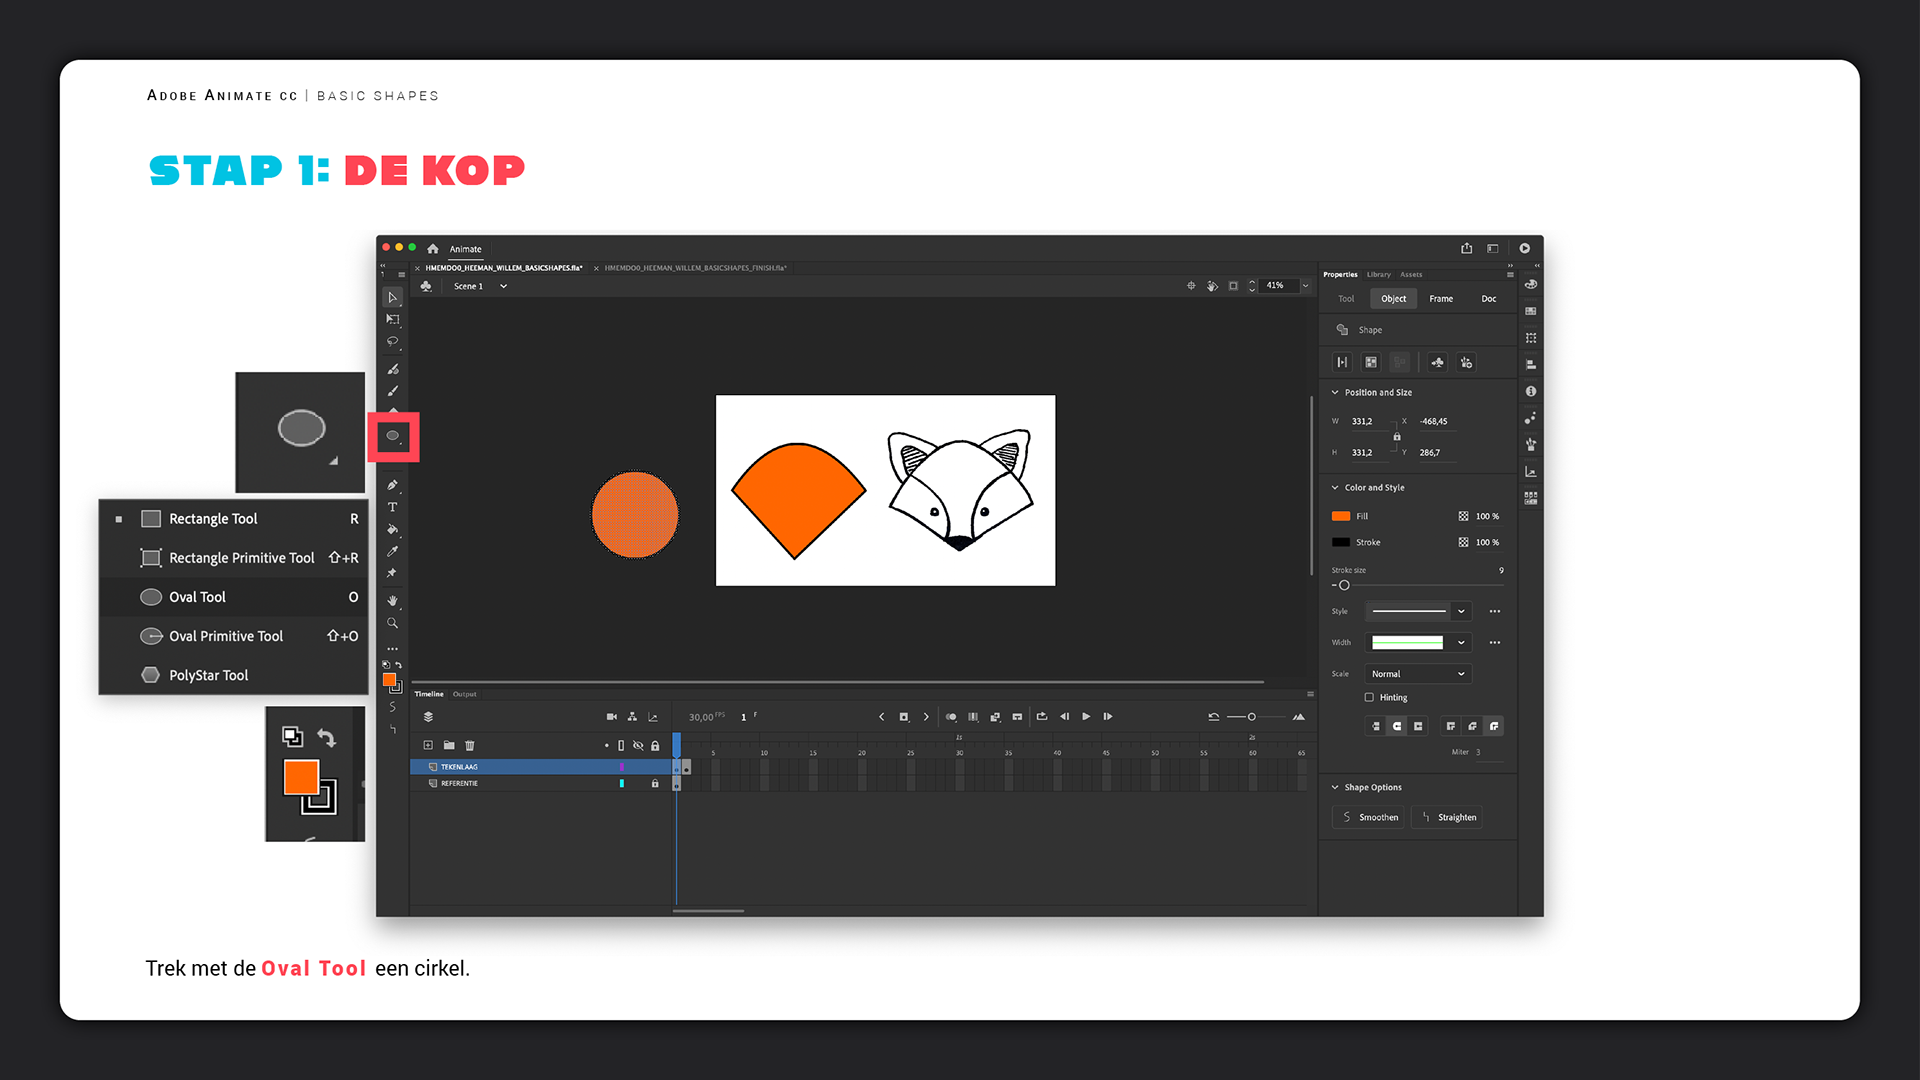Click the Smoothen button
Screen dimensions: 1920x1080
1369,817
